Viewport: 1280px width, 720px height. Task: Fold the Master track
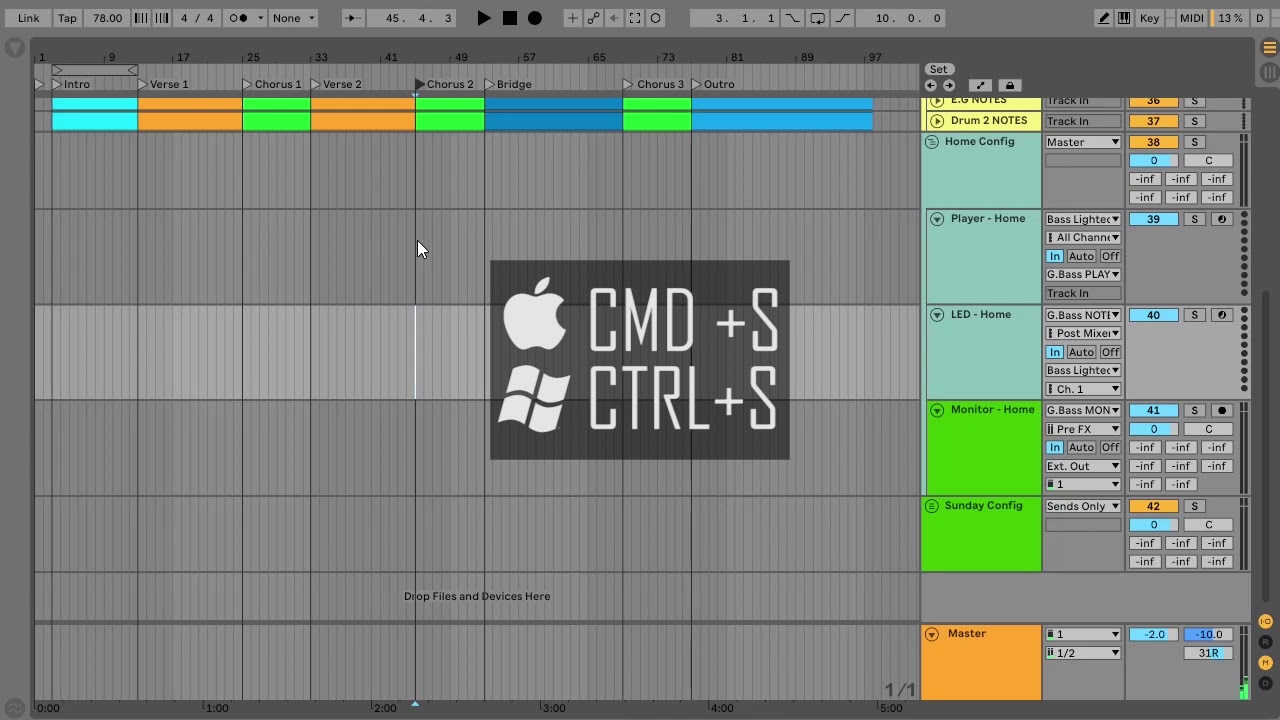pos(931,634)
